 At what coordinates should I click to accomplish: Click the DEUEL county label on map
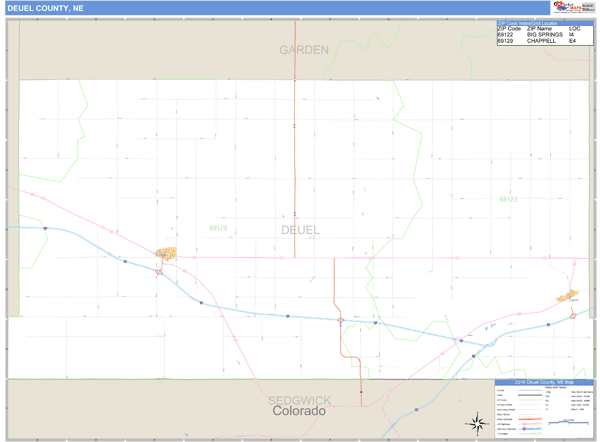(301, 230)
